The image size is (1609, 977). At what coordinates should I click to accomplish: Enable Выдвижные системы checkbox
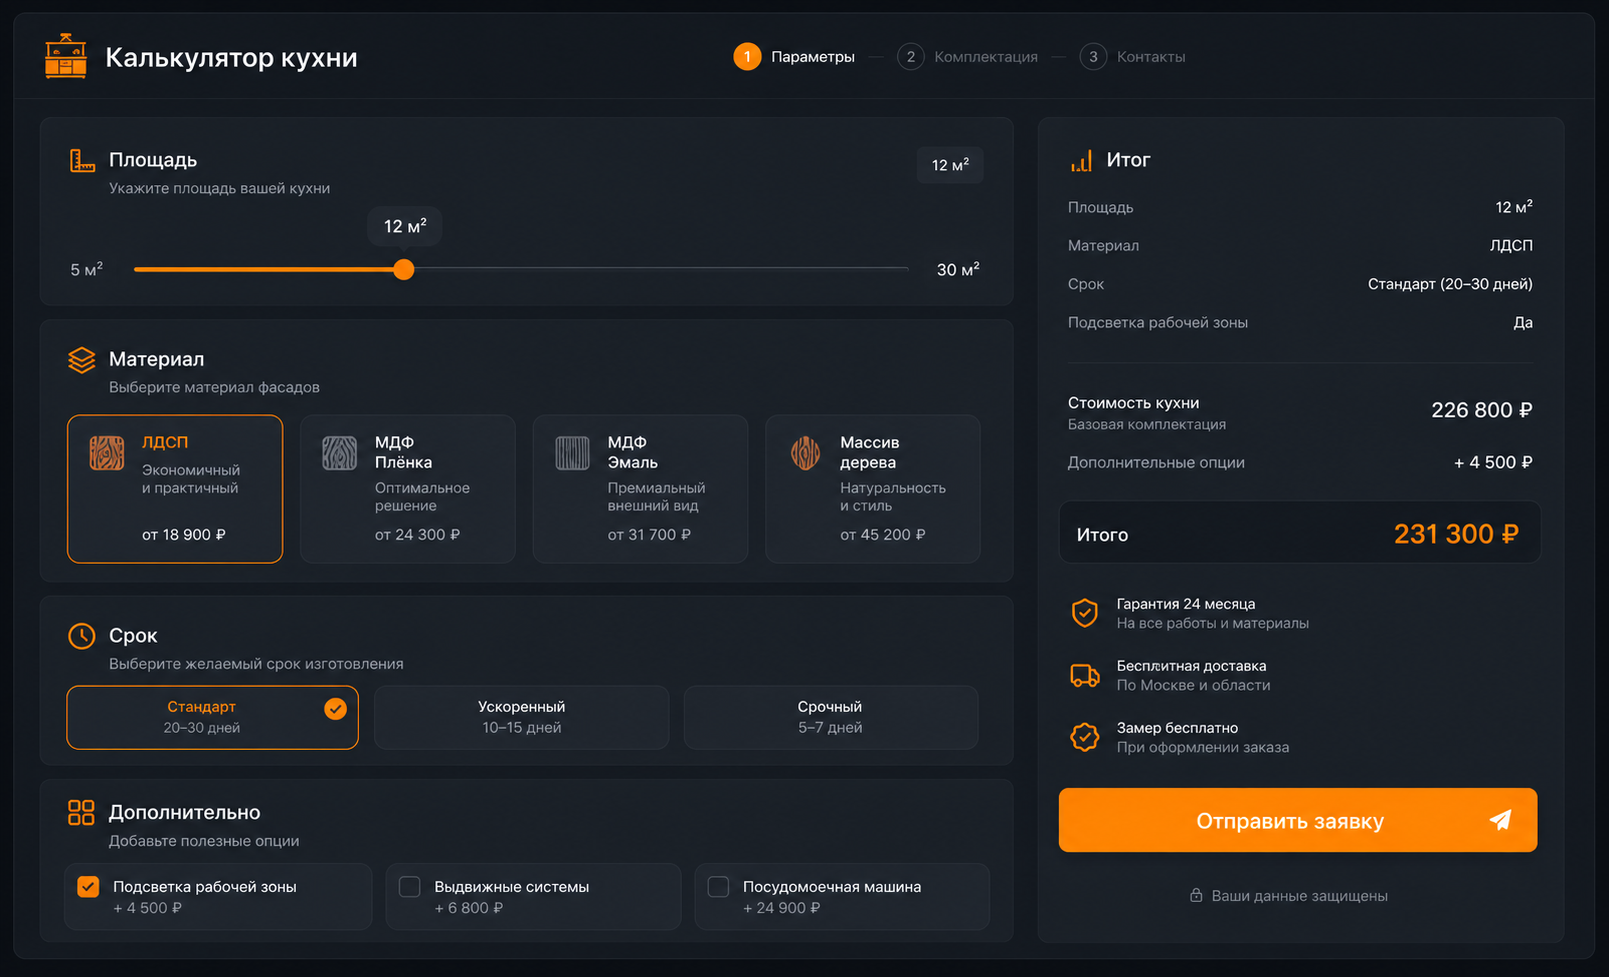click(x=409, y=887)
